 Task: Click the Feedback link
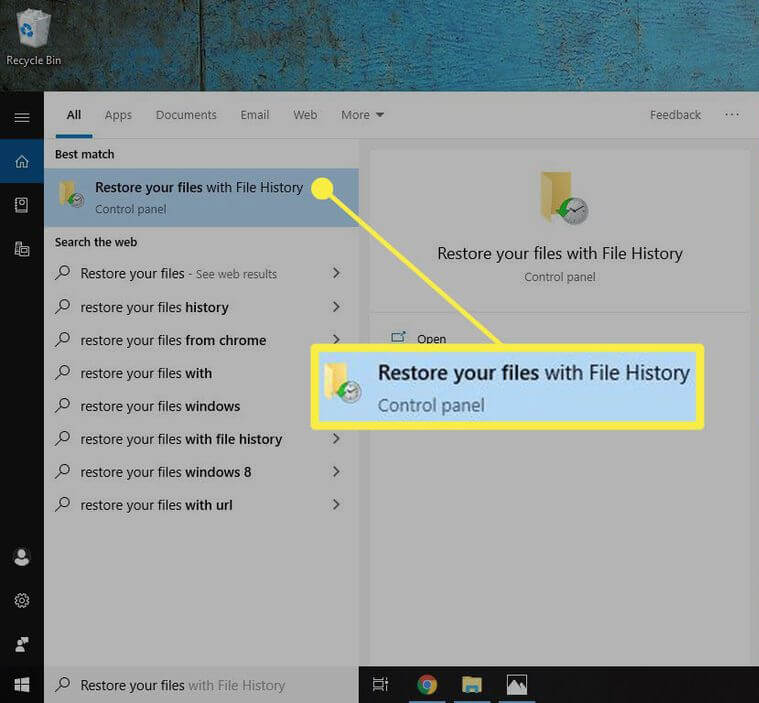[675, 115]
